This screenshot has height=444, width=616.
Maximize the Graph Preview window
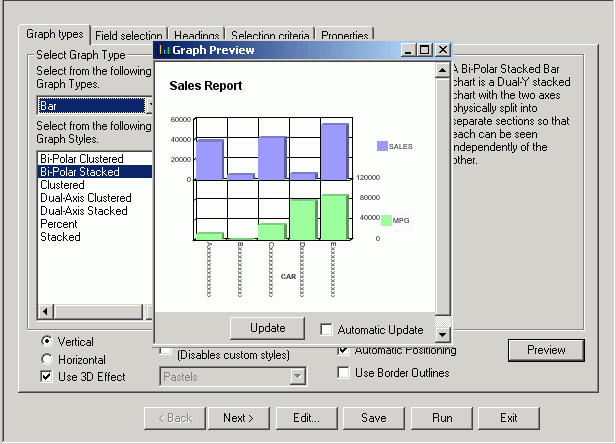click(x=425, y=50)
